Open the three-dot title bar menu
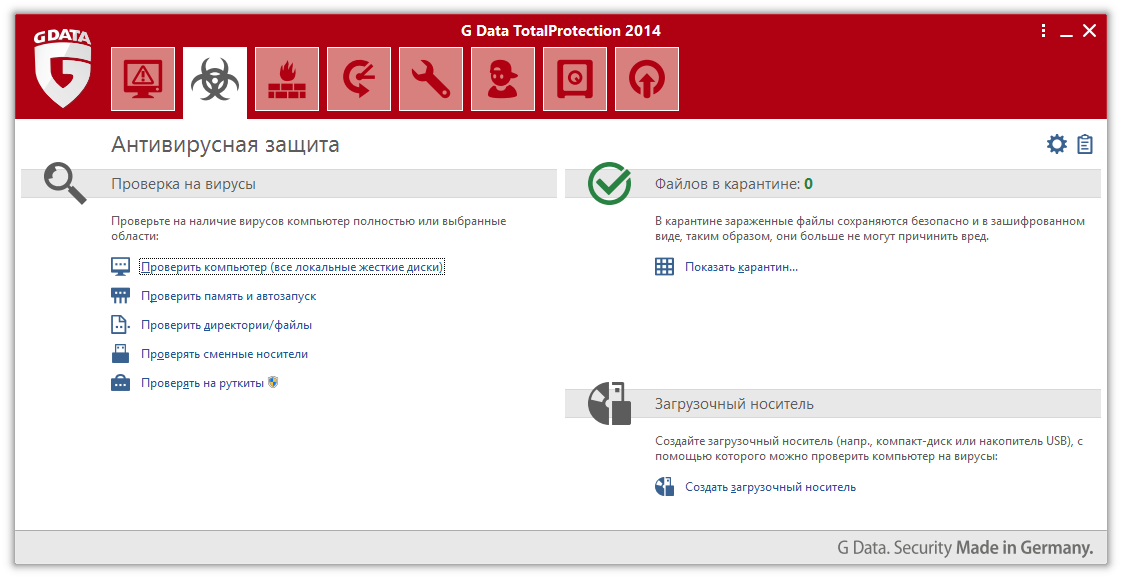Screen dimensions: 1121x583 [1044, 30]
